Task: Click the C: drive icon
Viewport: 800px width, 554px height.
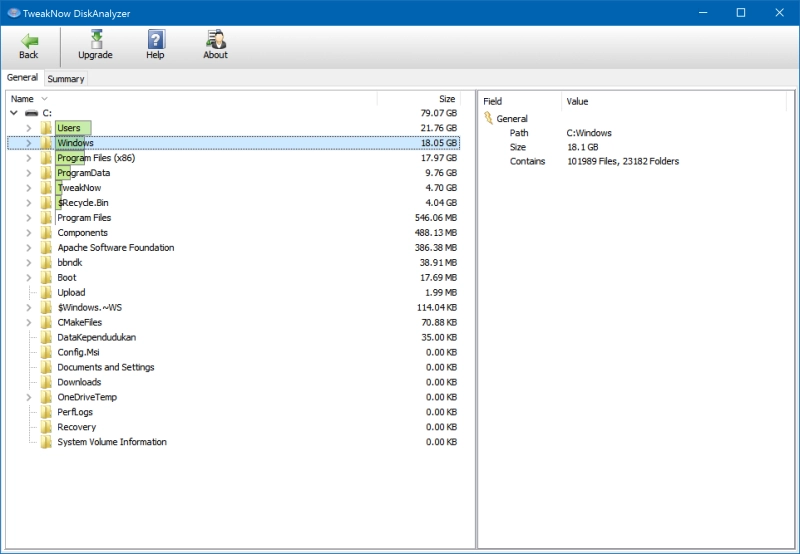Action: [x=32, y=113]
